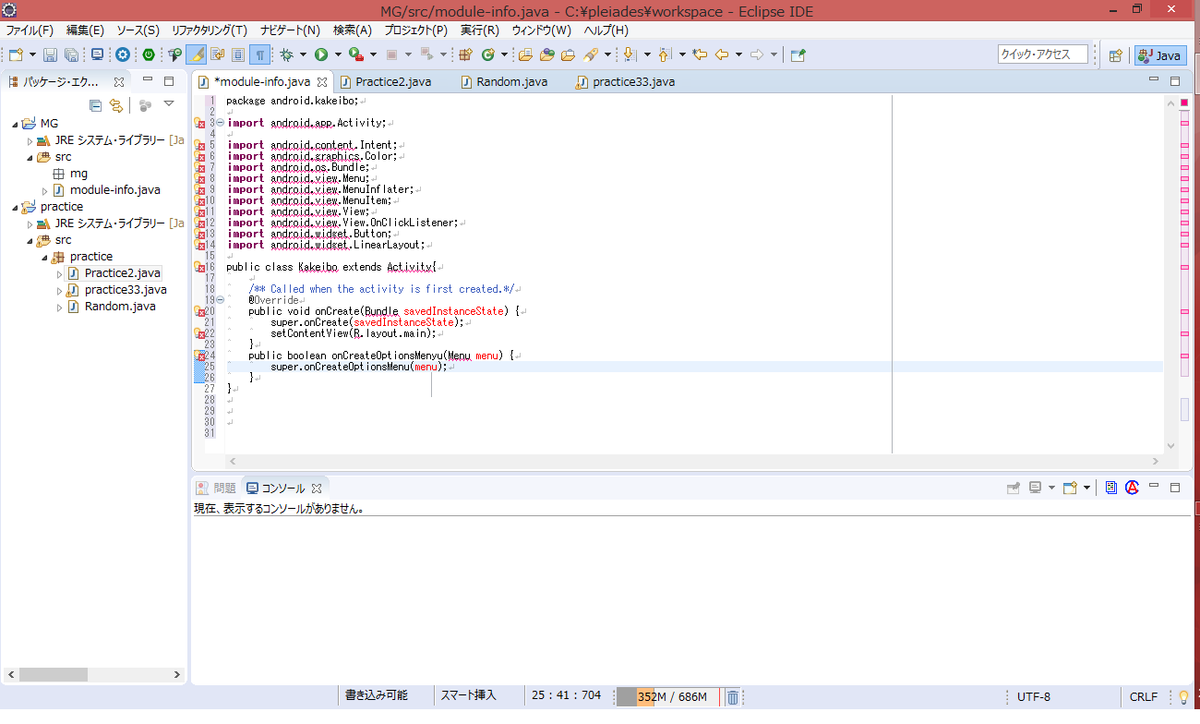Open the Open Console dropdown arrow

click(1087, 487)
